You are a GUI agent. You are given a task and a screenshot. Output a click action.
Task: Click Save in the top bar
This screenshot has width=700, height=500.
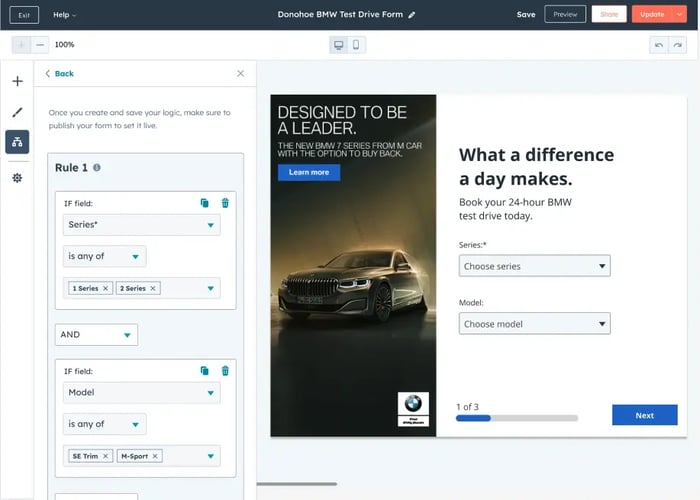click(526, 14)
